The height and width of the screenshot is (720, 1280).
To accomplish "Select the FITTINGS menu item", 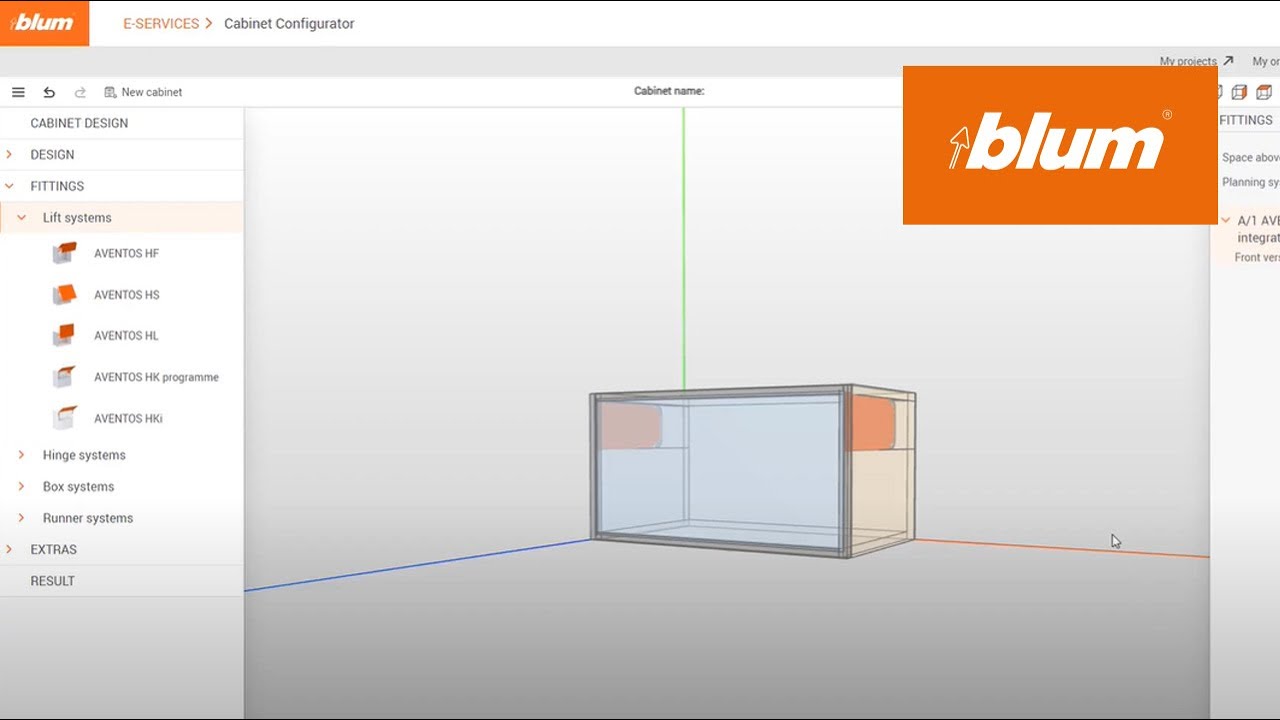I will 57,186.
